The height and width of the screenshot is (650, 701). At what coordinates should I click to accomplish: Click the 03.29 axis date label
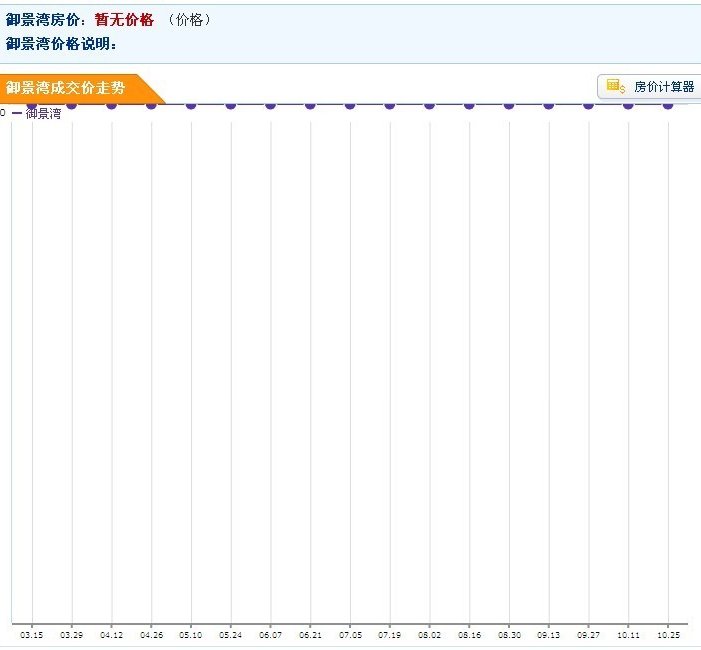pyautogui.click(x=72, y=635)
